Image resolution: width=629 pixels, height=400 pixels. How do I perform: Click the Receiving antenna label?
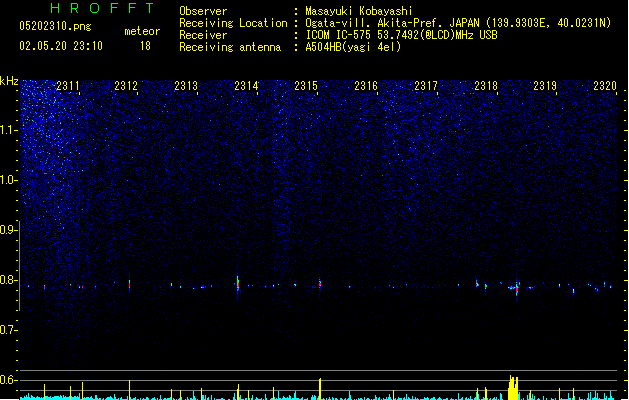click(230, 47)
